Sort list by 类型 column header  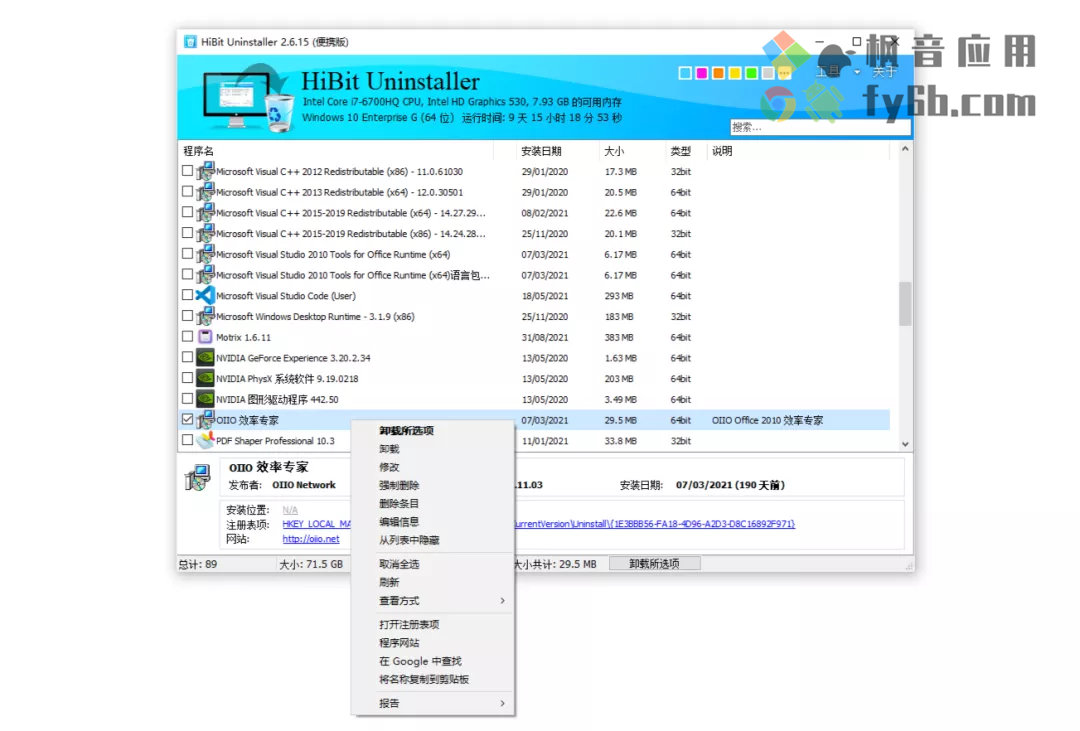coord(681,151)
